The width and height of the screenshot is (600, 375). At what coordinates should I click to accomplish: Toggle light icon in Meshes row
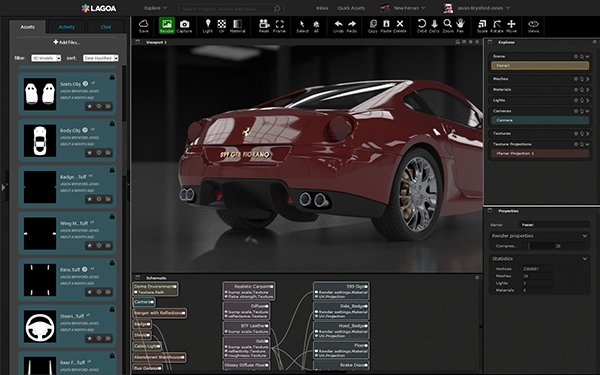(x=582, y=79)
